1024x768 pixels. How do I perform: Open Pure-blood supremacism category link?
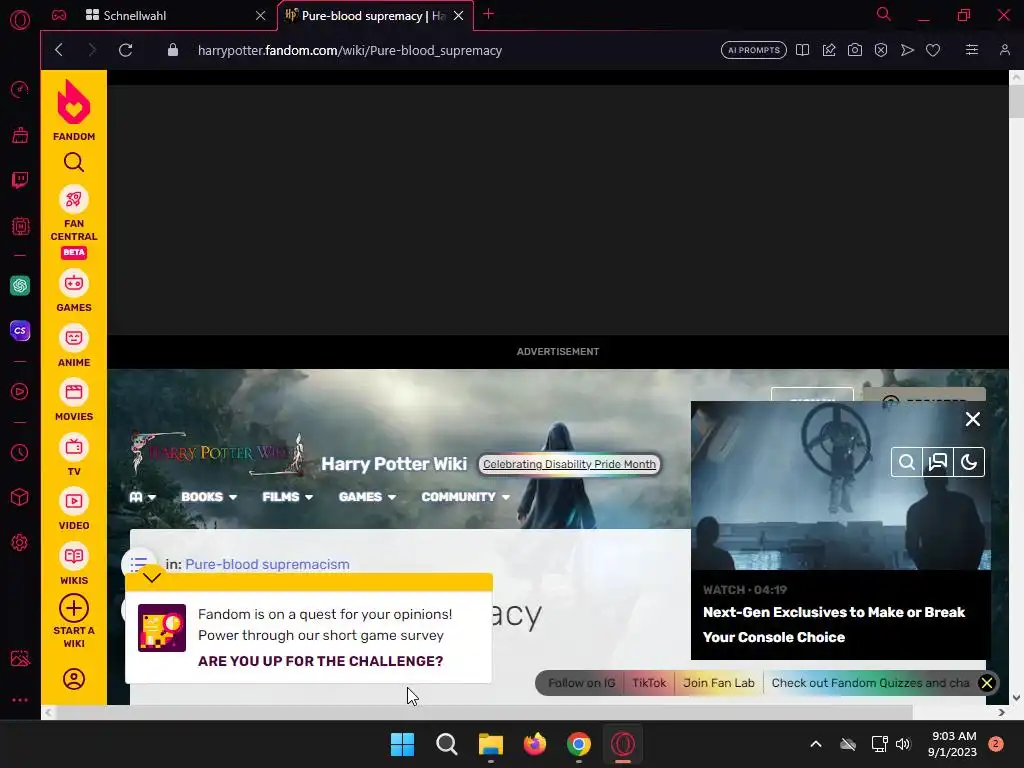267,564
